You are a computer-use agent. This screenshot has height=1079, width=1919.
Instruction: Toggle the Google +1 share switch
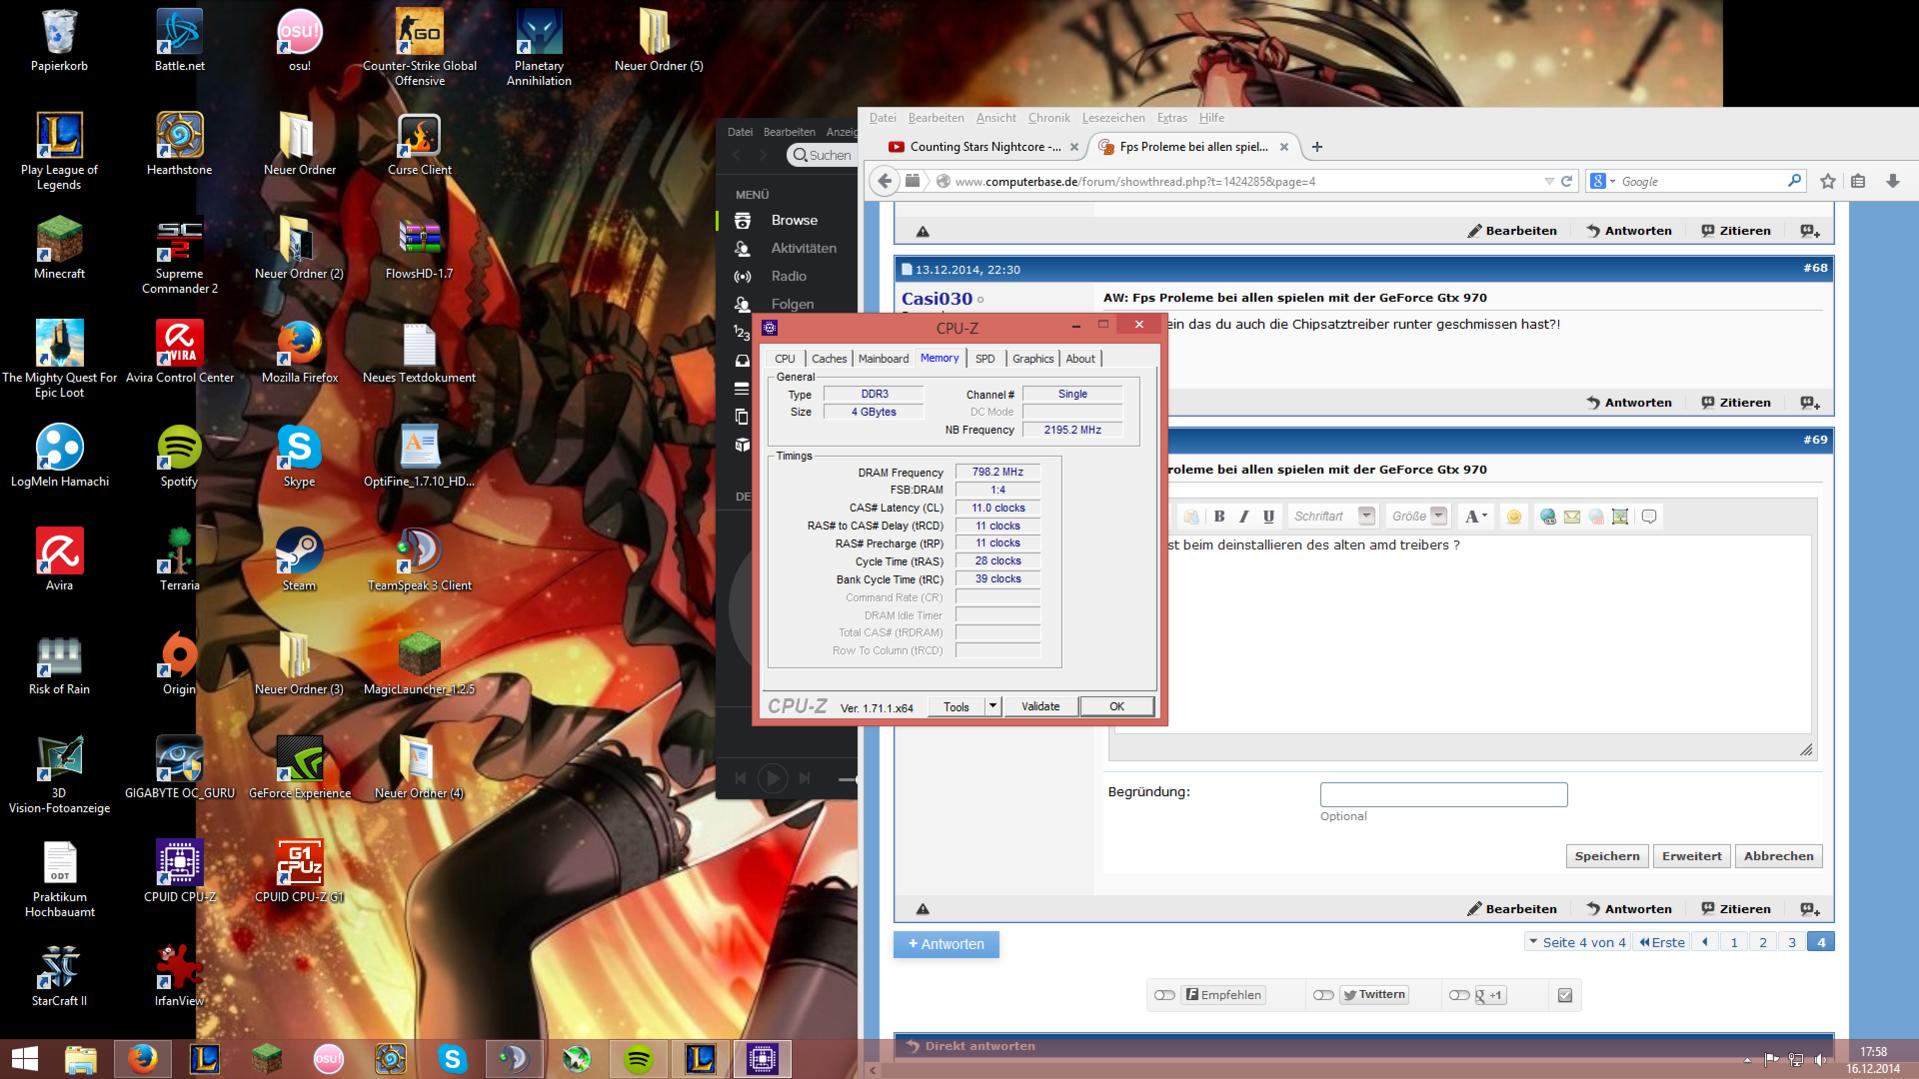1459,995
